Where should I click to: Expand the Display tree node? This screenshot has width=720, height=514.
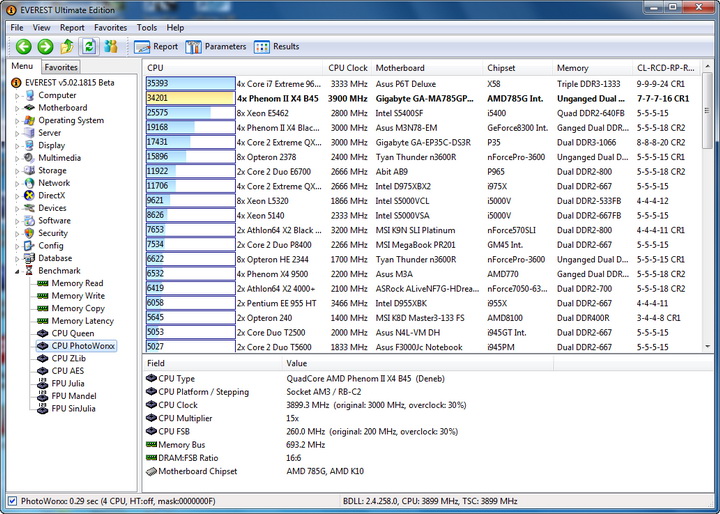click(x=17, y=146)
